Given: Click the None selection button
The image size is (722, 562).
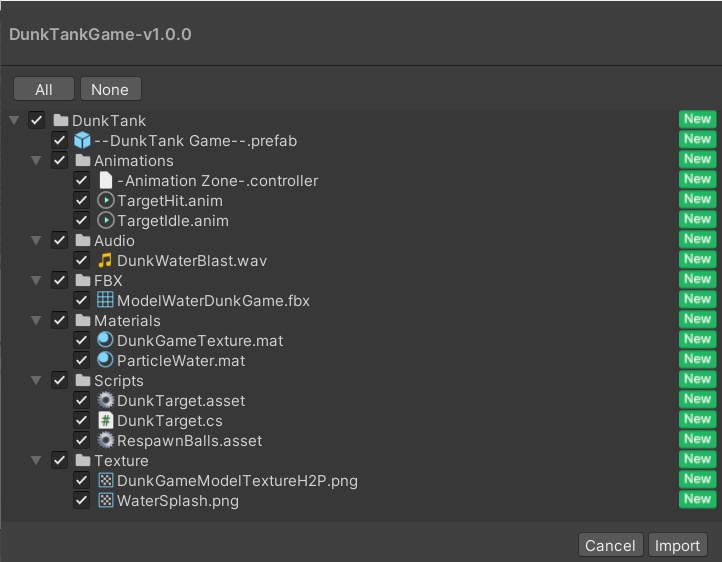Looking at the screenshot, I should [x=111, y=89].
